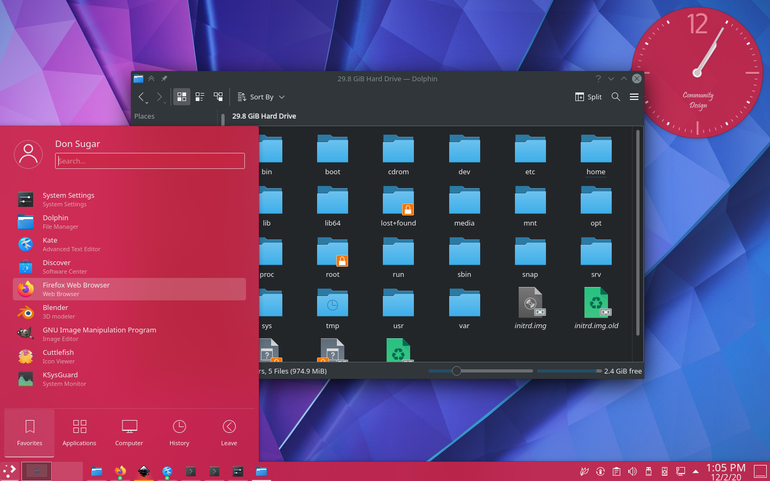Switch to the second virtual desktop in pager
This screenshot has height=481, width=770.
pyautogui.click(x=67, y=471)
